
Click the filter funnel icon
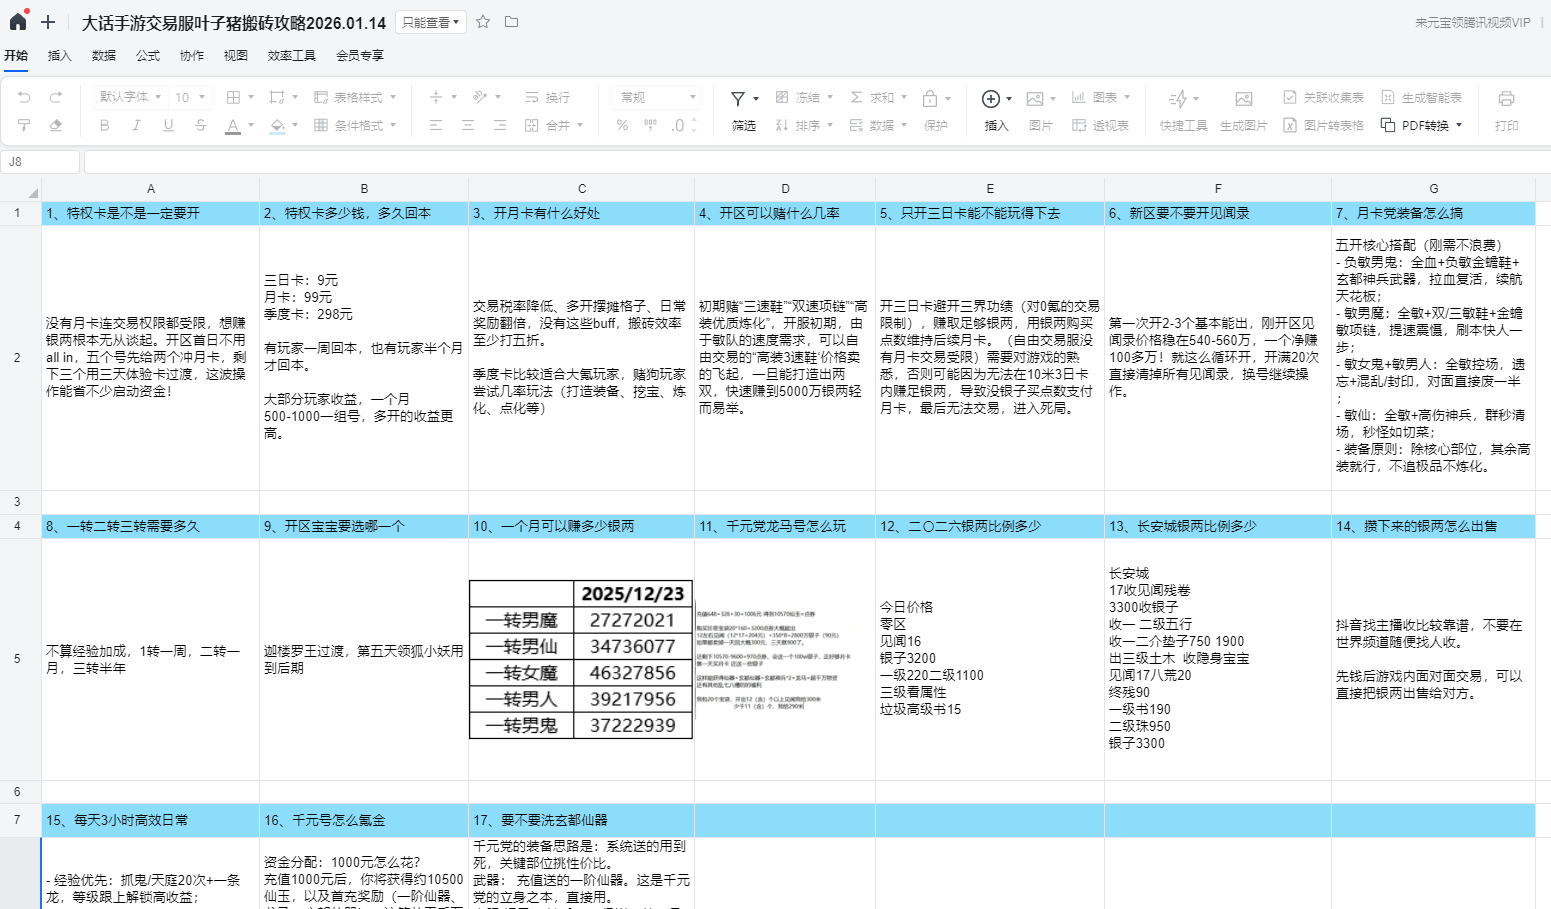[738, 98]
